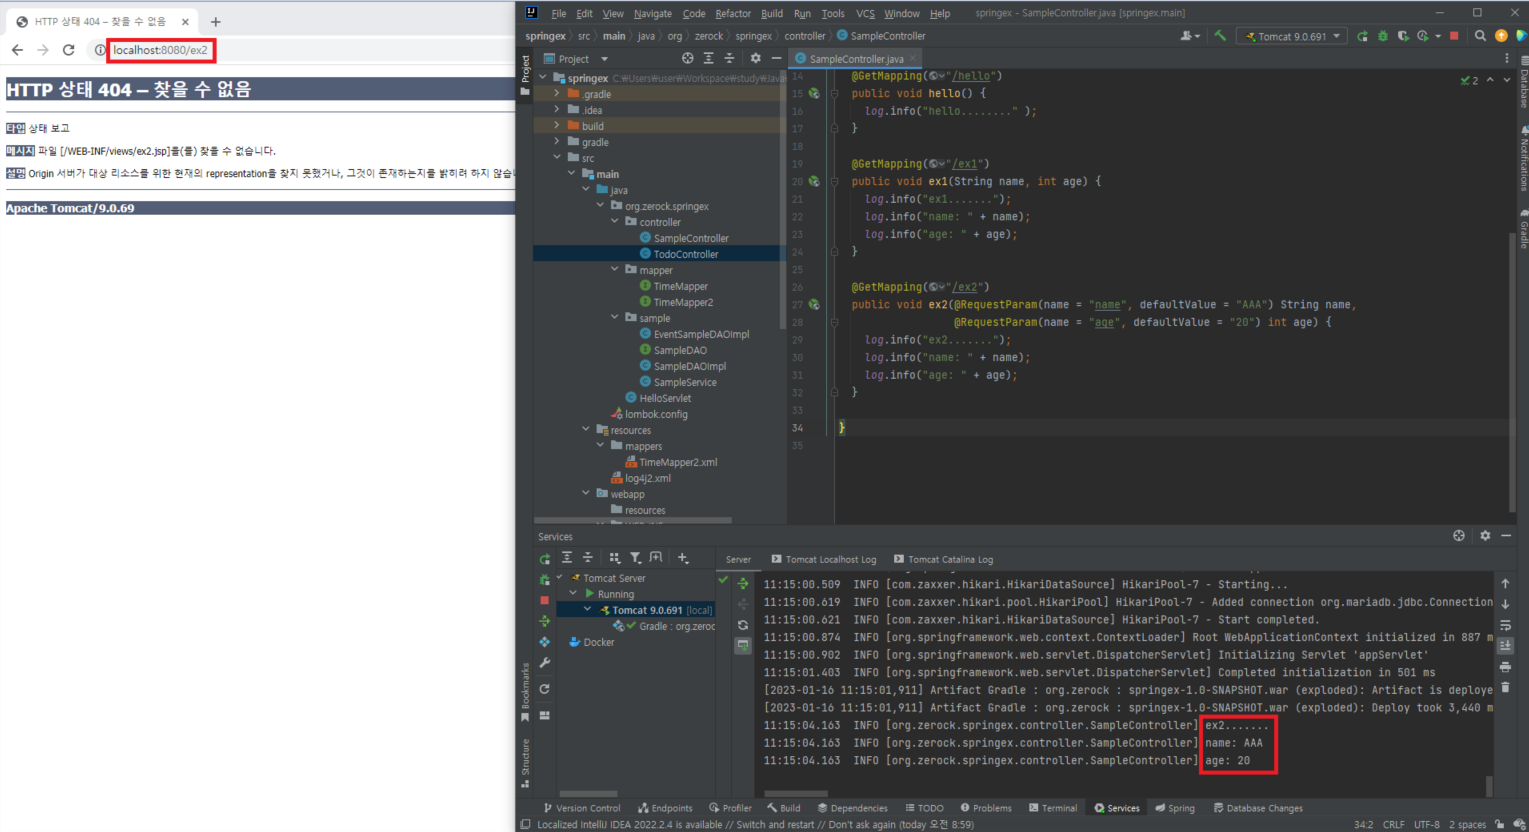This screenshot has width=1529, height=832.
Task: Open the Problems tool window
Action: [986, 808]
